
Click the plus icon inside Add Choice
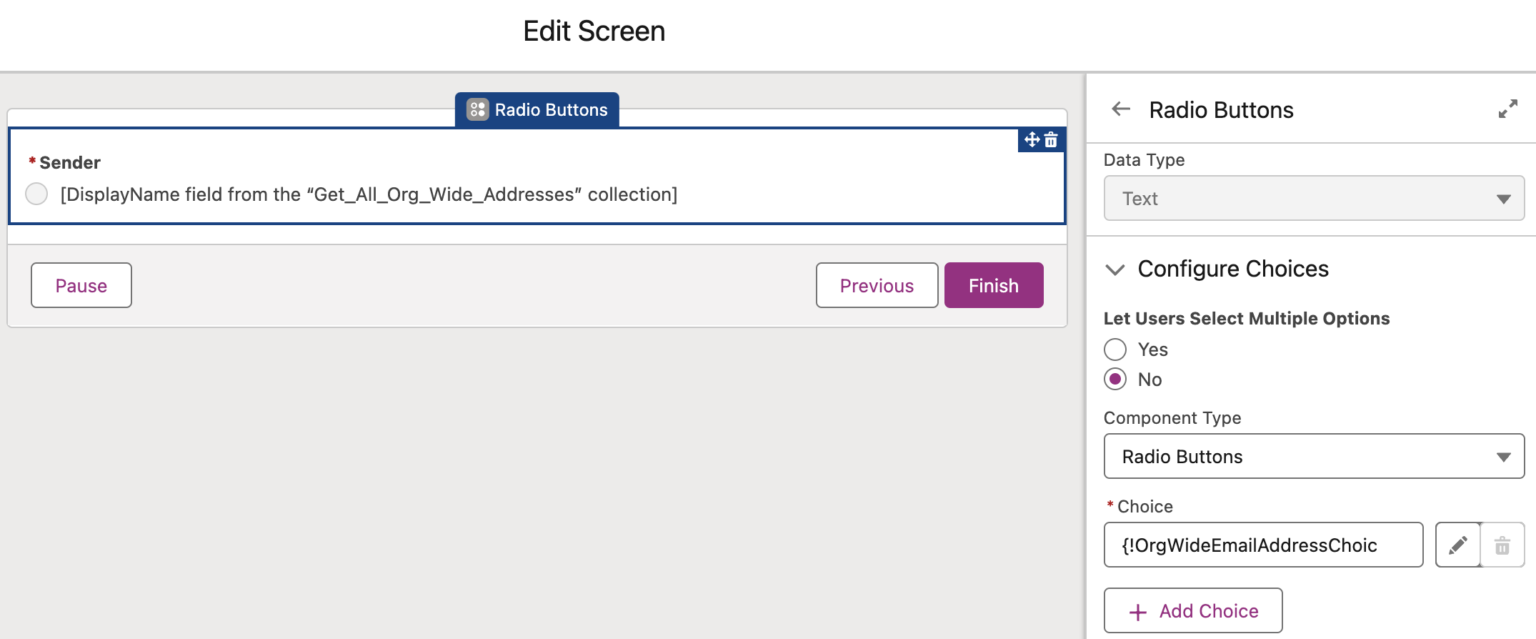pyautogui.click(x=1140, y=611)
